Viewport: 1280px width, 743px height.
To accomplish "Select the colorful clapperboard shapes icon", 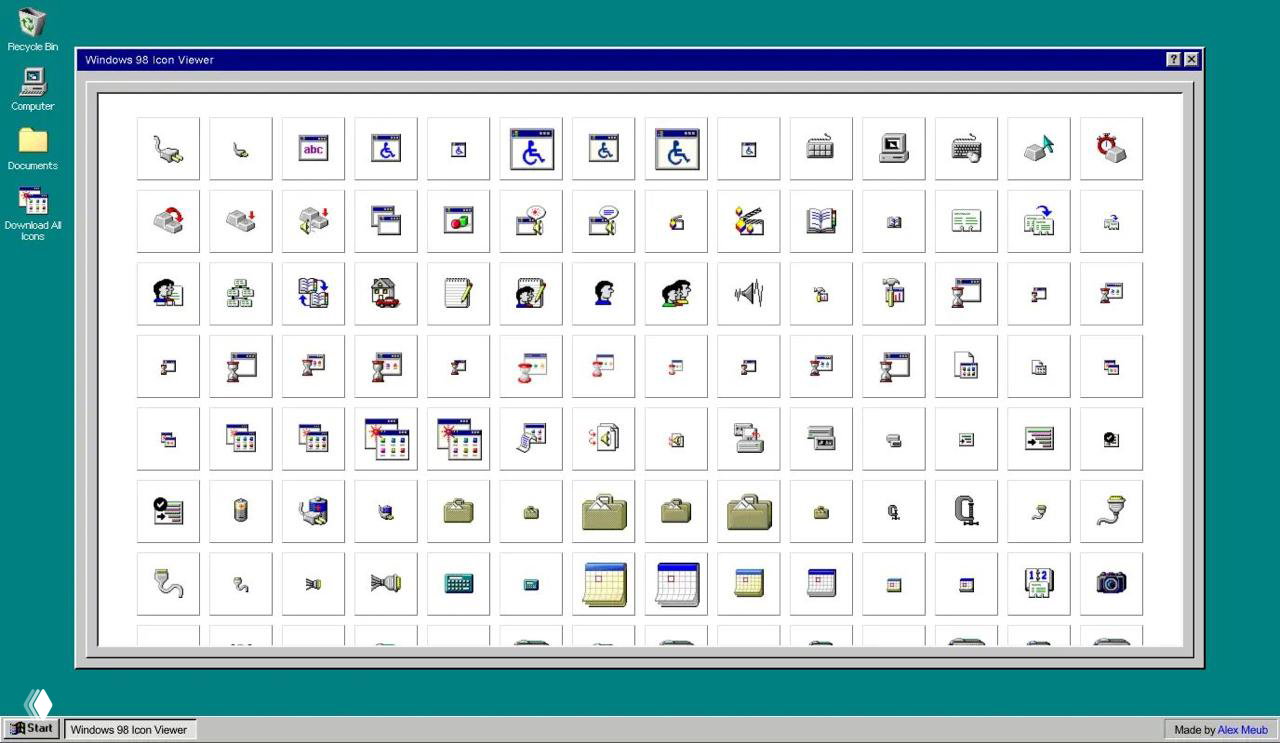I will (749, 221).
